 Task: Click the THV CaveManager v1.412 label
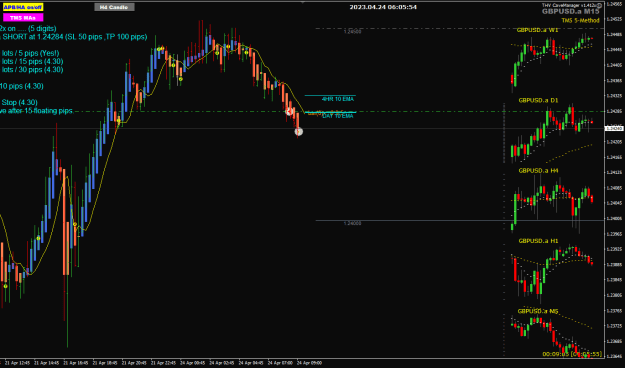click(569, 5)
